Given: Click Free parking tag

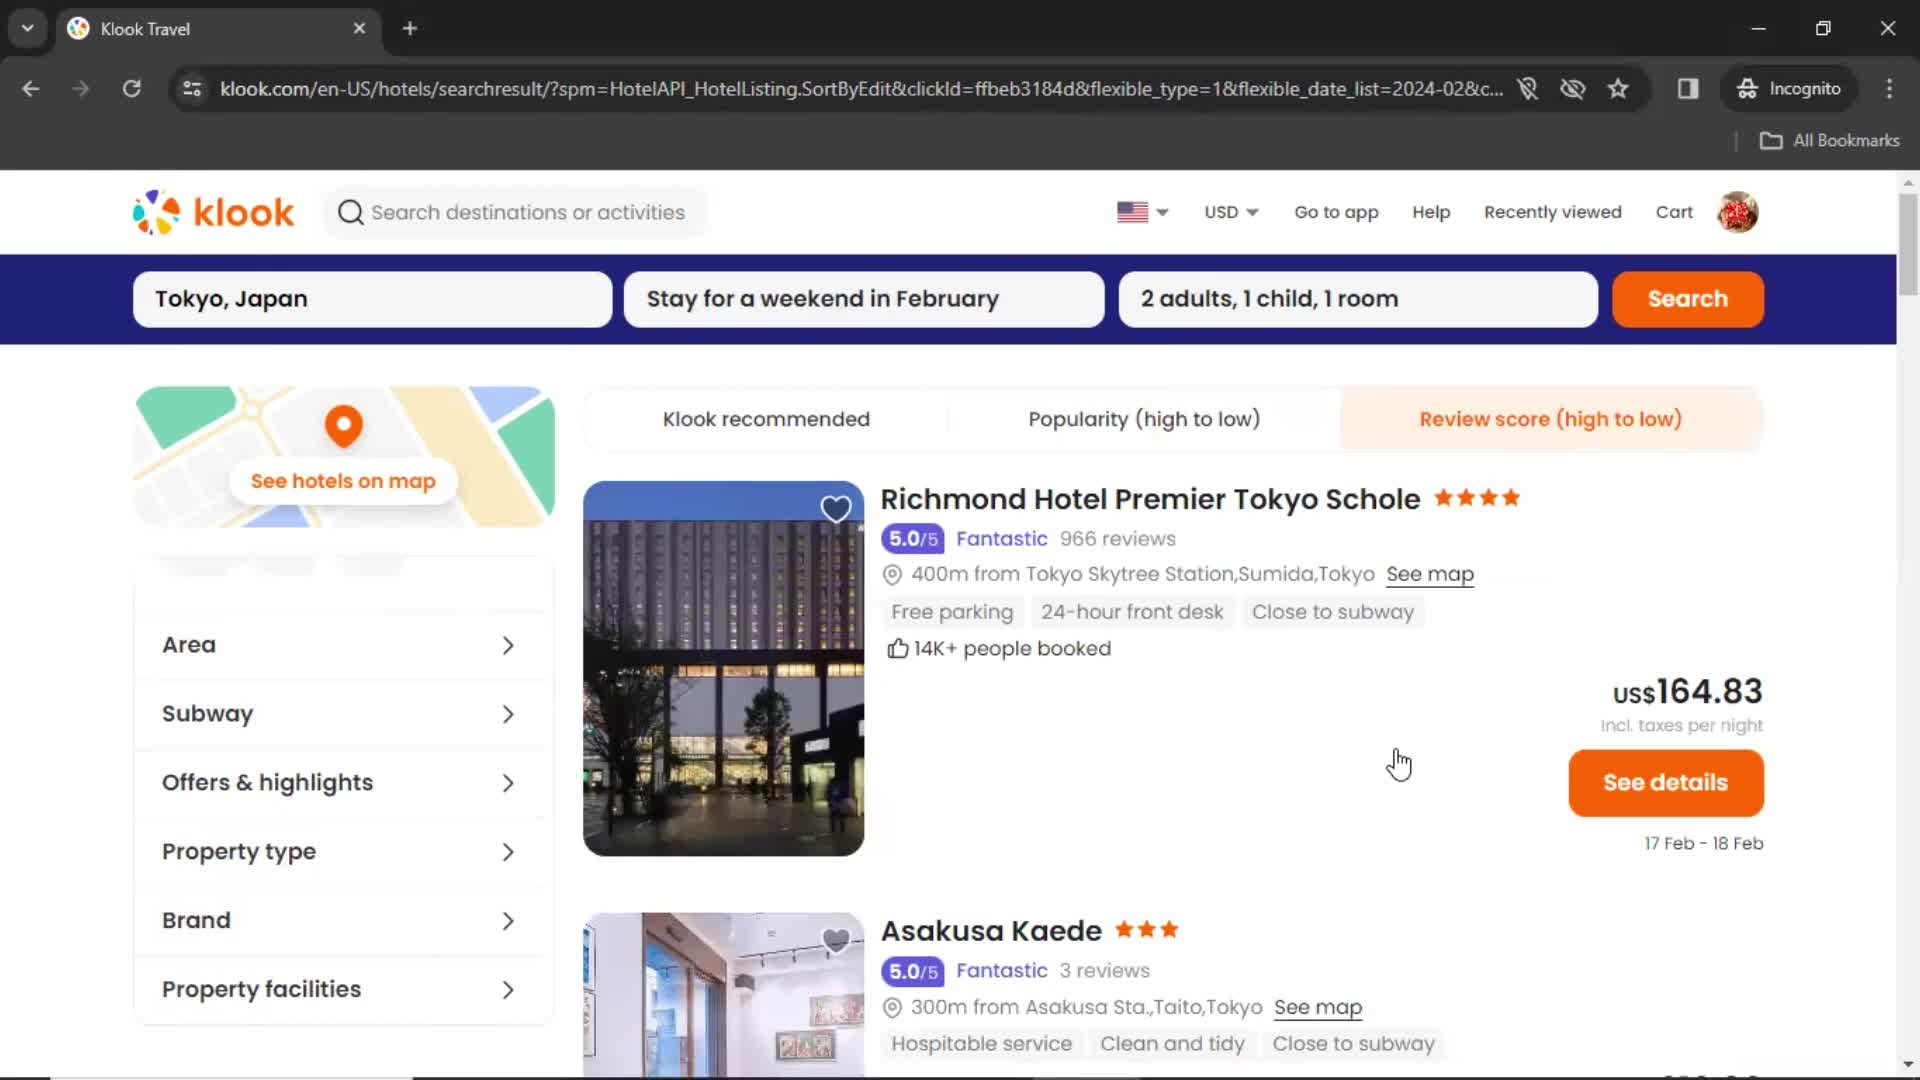Looking at the screenshot, I should click(952, 612).
